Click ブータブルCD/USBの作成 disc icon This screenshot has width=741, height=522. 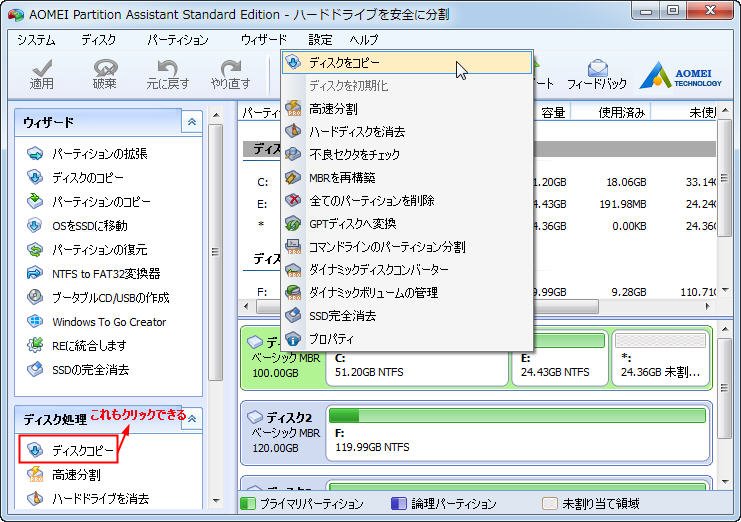point(35,297)
